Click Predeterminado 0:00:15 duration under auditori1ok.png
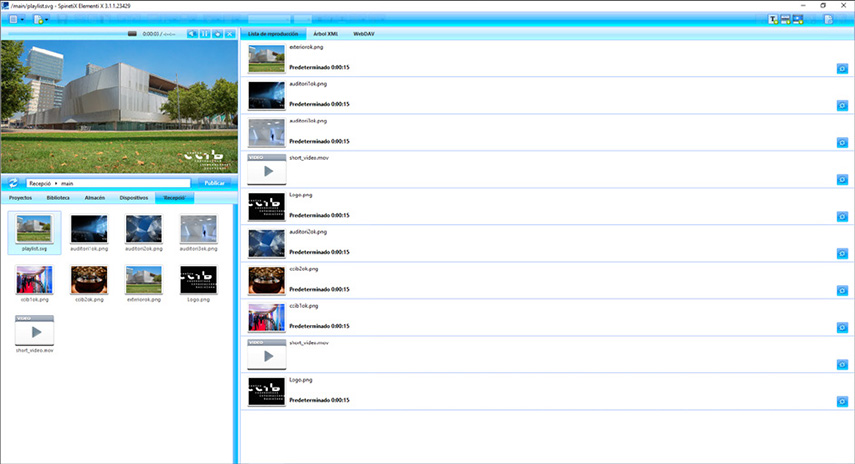Viewport: 855px width, 464px height. pos(320,104)
